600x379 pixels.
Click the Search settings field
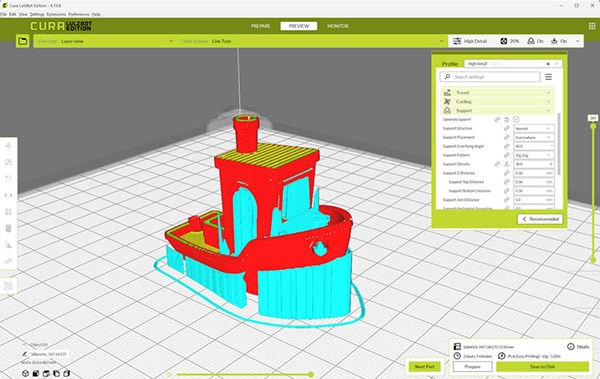(490, 77)
